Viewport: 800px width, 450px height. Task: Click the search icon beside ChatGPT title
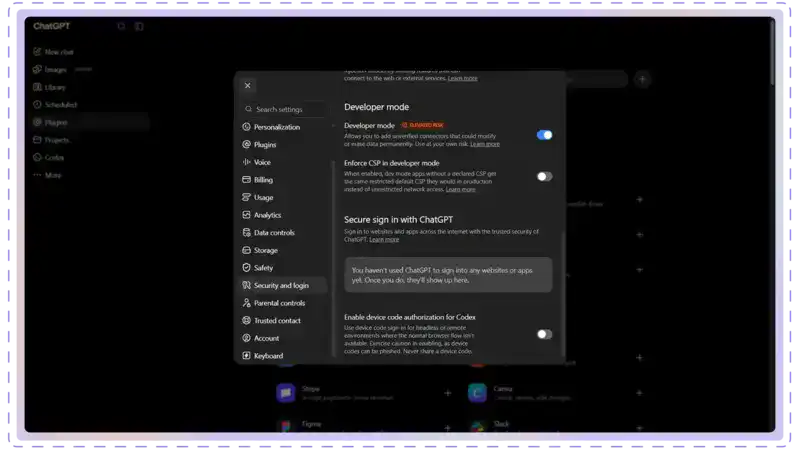tap(121, 26)
